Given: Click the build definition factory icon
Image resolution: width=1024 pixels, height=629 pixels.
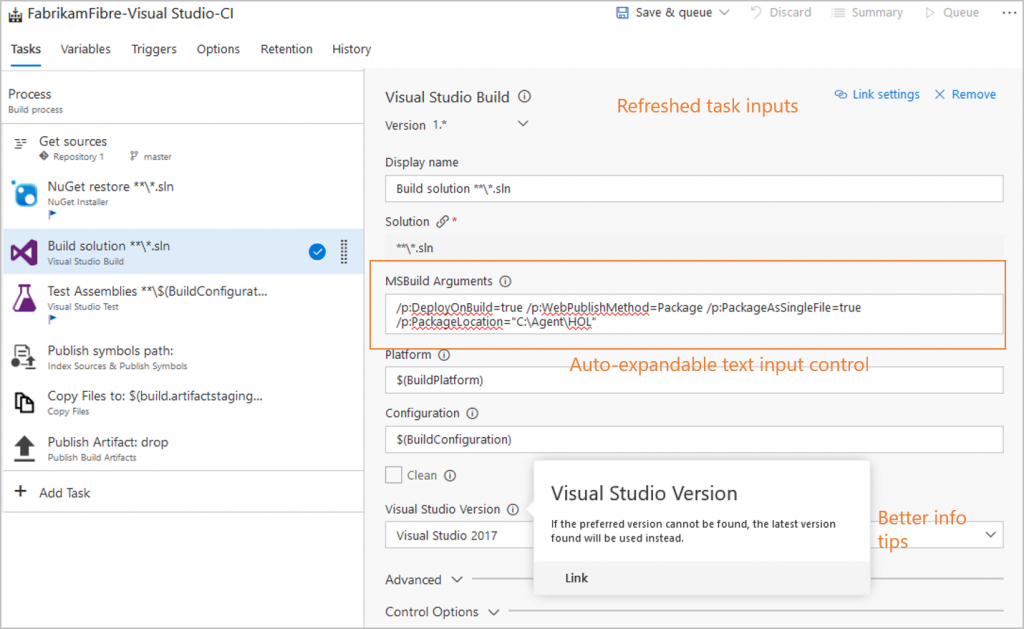Looking at the screenshot, I should pyautogui.click(x=15, y=14).
